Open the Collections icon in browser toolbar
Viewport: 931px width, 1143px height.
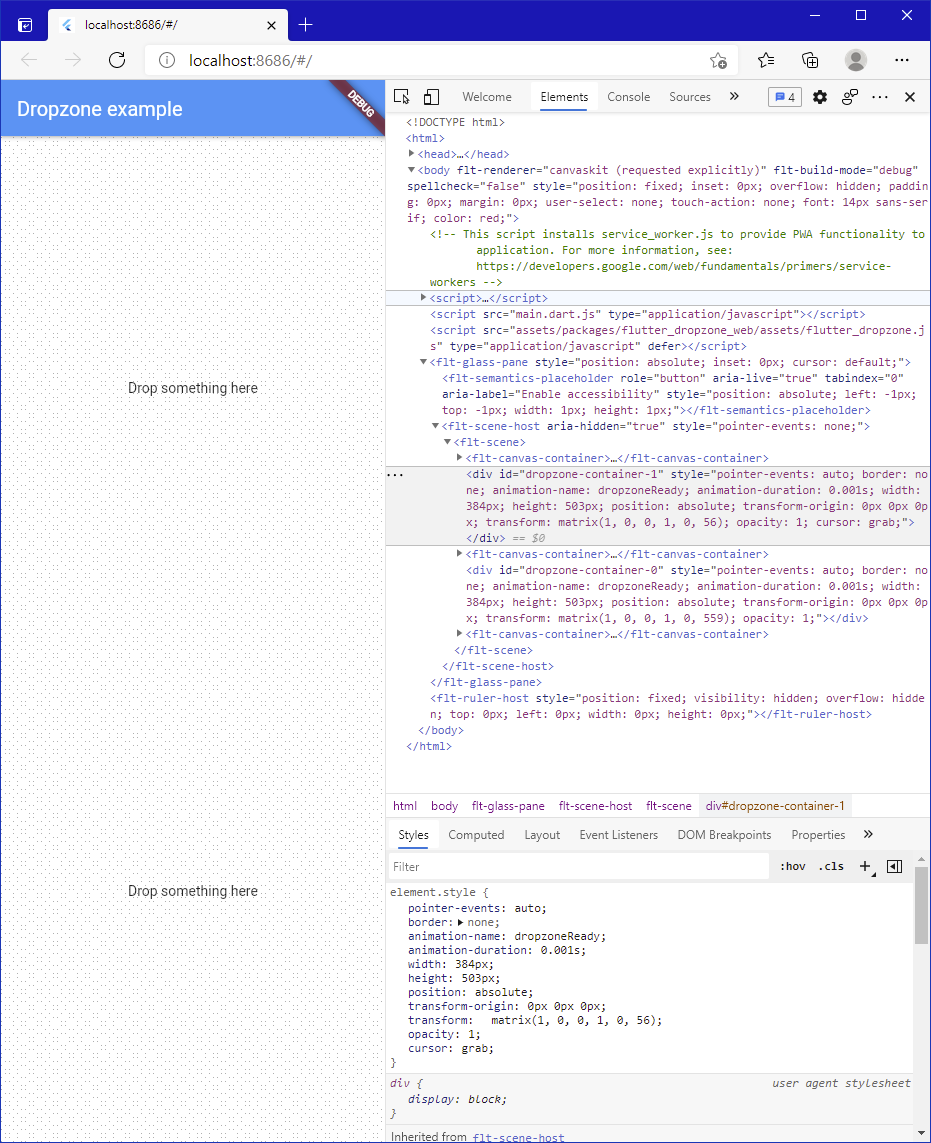810,60
